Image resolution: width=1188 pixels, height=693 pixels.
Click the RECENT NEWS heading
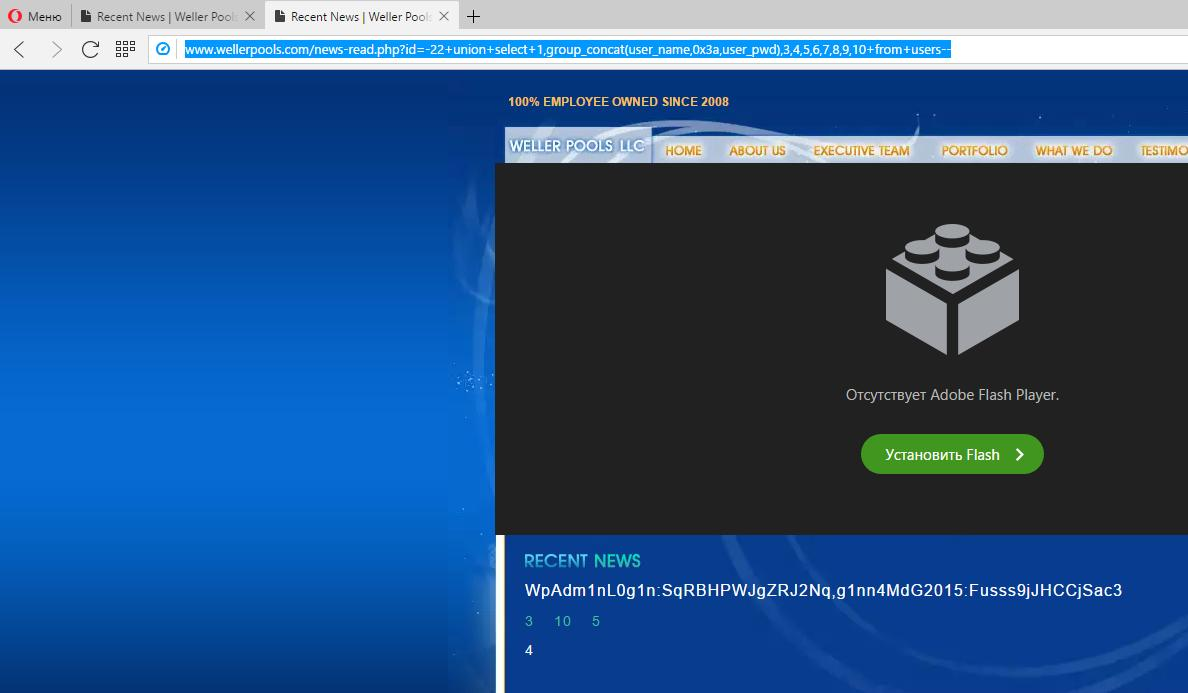click(582, 560)
